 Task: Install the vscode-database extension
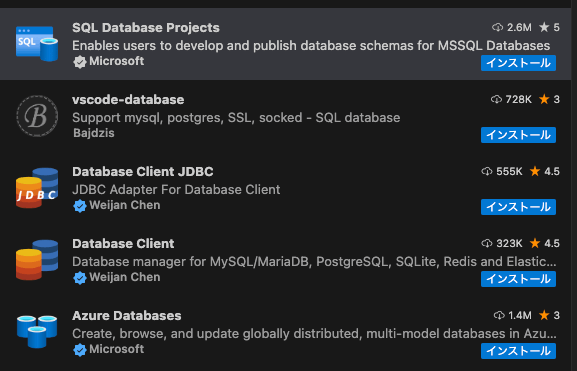[518, 135]
